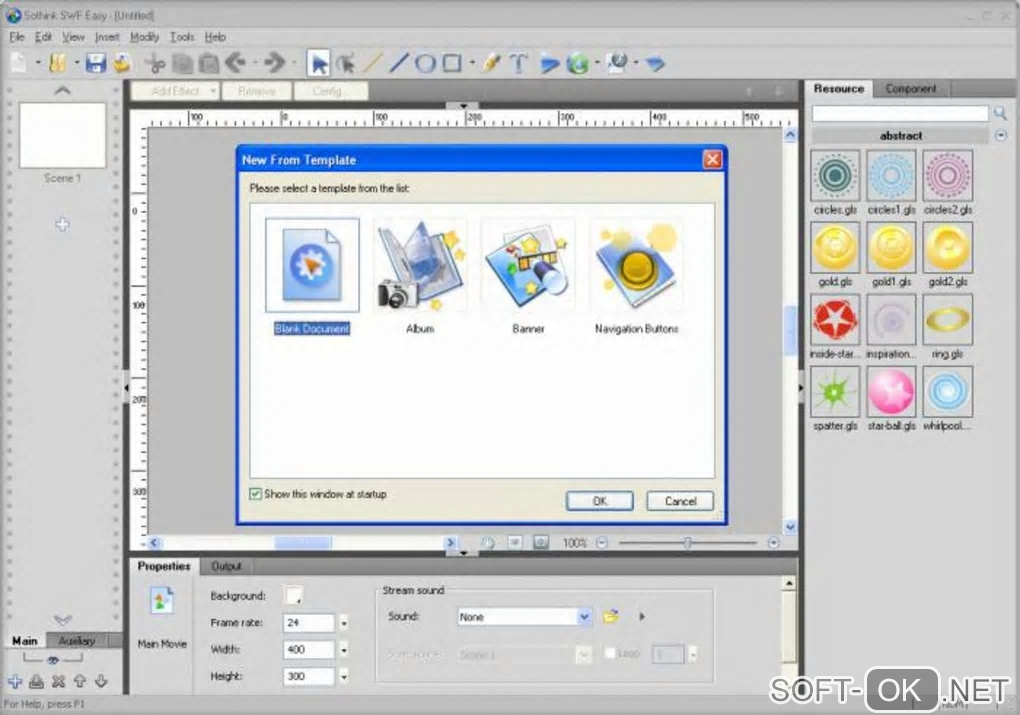Click the Export icon next to Save
The height and width of the screenshot is (715, 1020).
122,63
